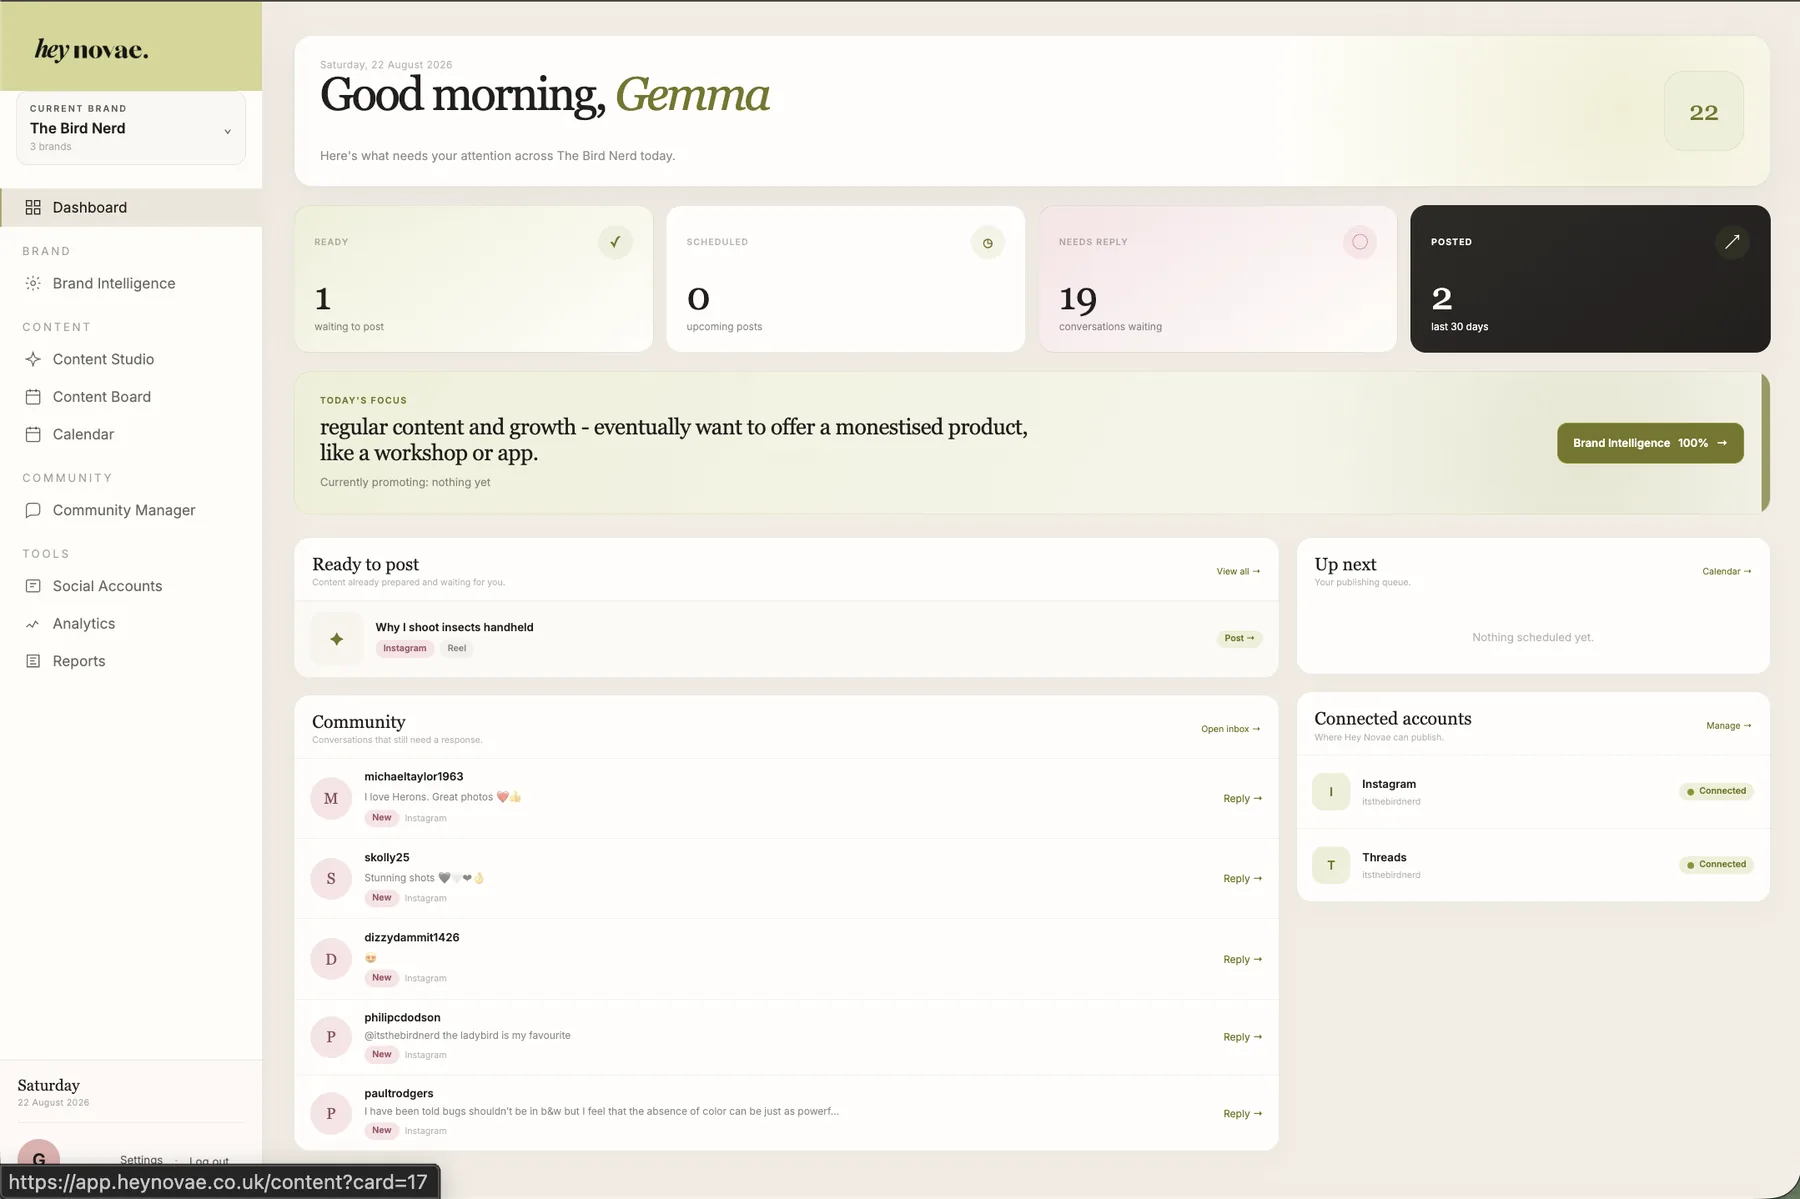Screen dimensions: 1800x1199
Task: Click Log out link
Action: 209,1161
